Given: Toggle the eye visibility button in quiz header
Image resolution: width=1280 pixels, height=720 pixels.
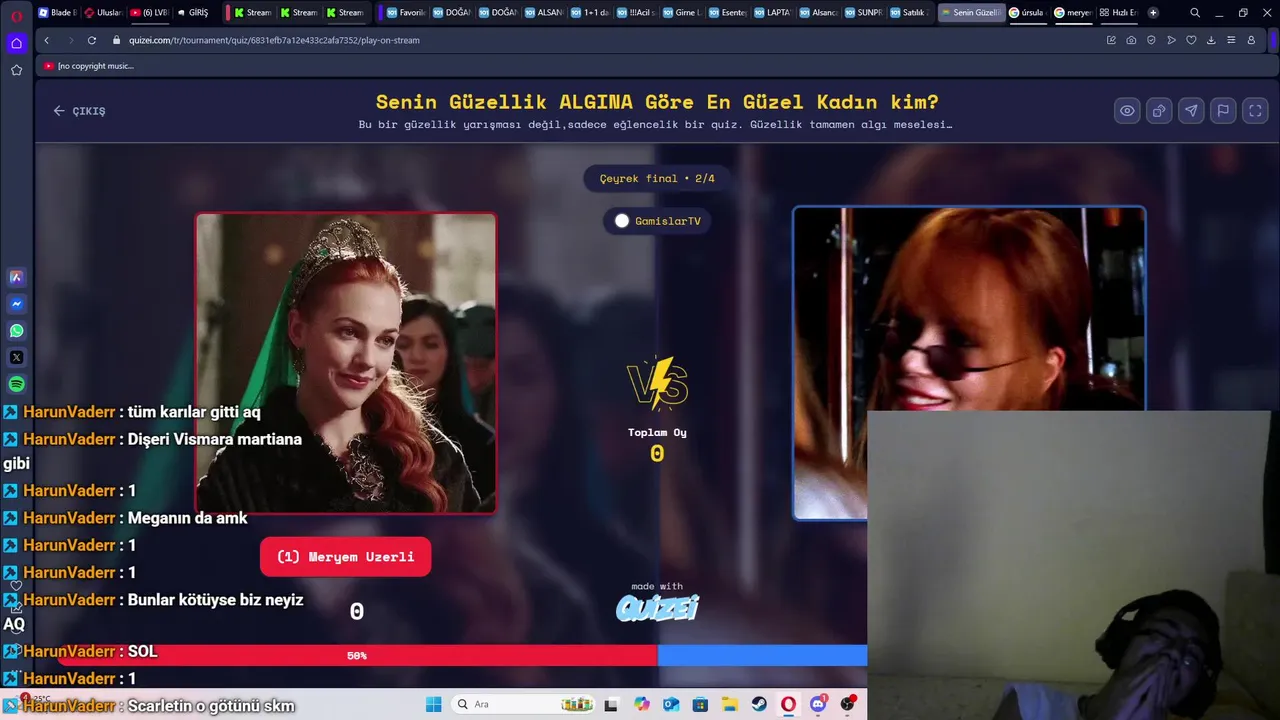Looking at the screenshot, I should coord(1127,111).
